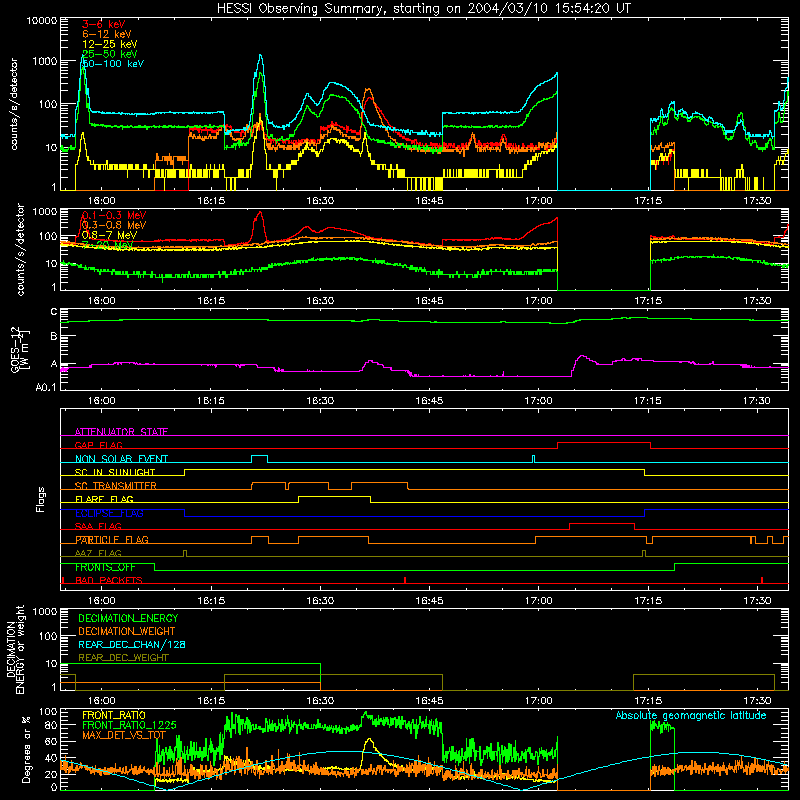Choose the PARTICLE_FLAG label
This screenshot has height=800, width=800.
coord(112,539)
